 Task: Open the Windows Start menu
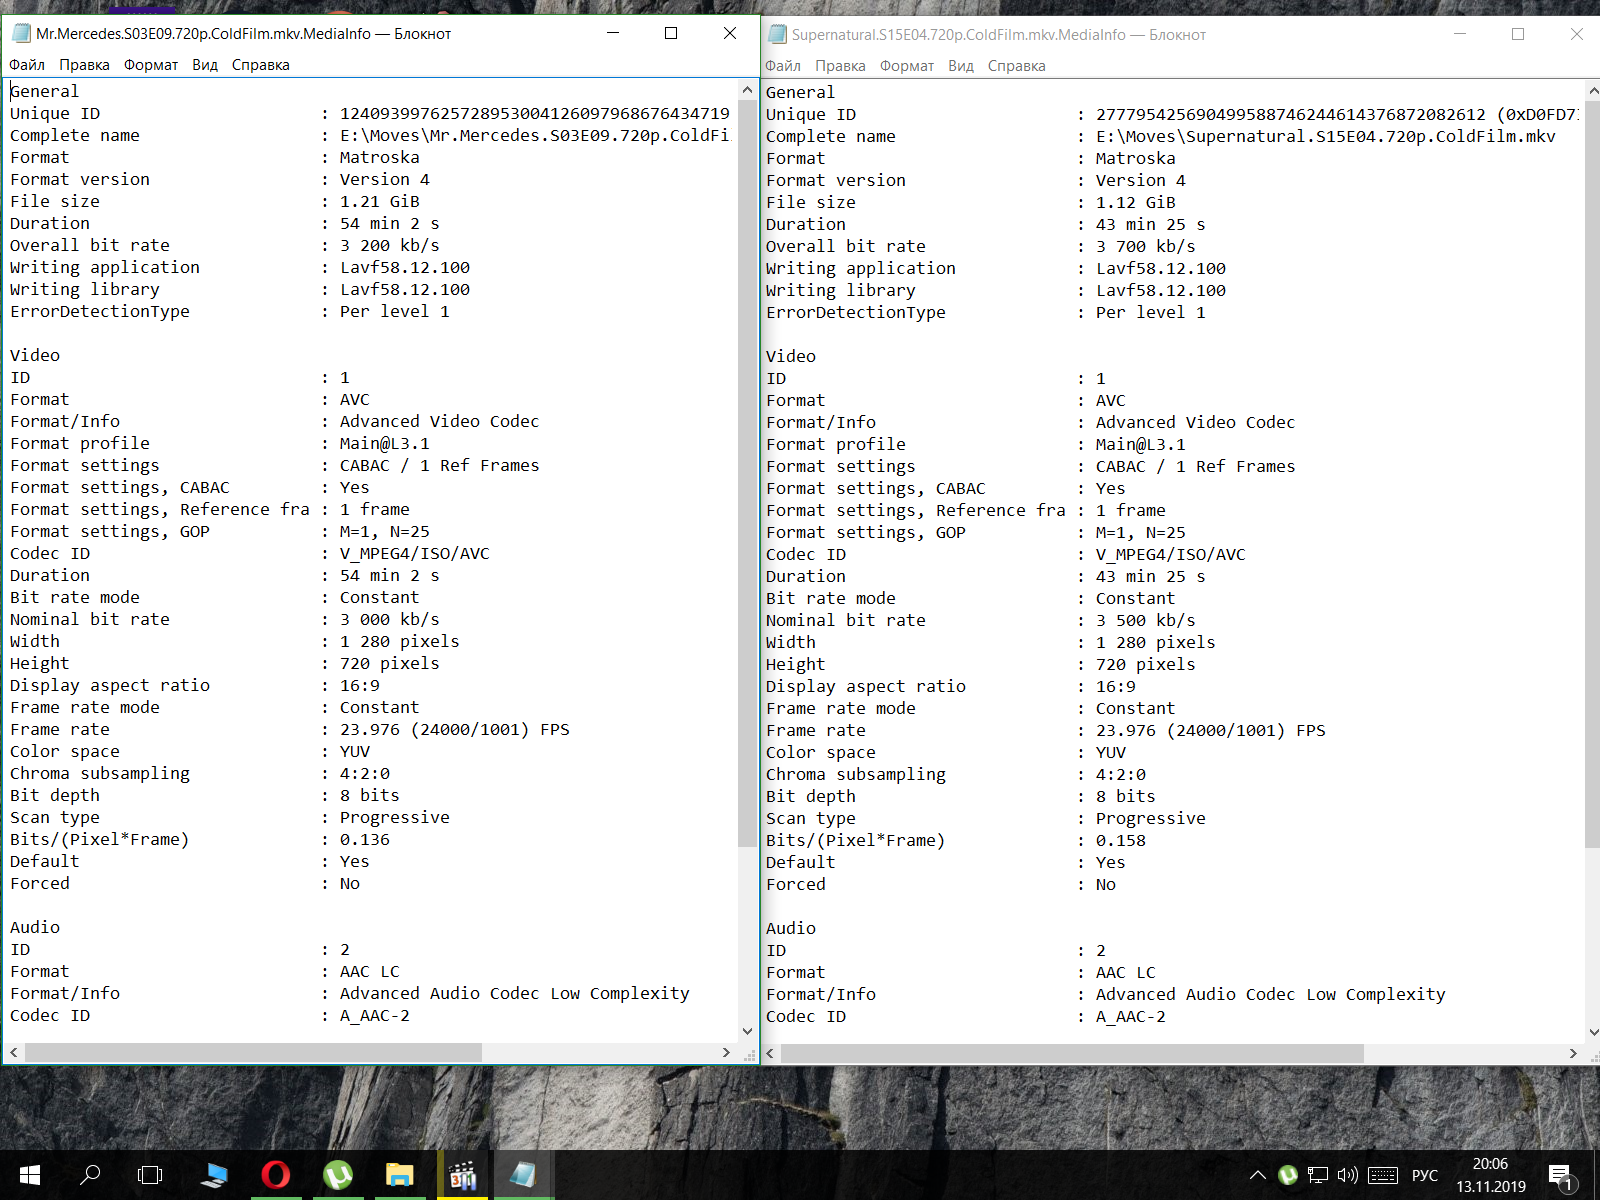coord(30,1175)
